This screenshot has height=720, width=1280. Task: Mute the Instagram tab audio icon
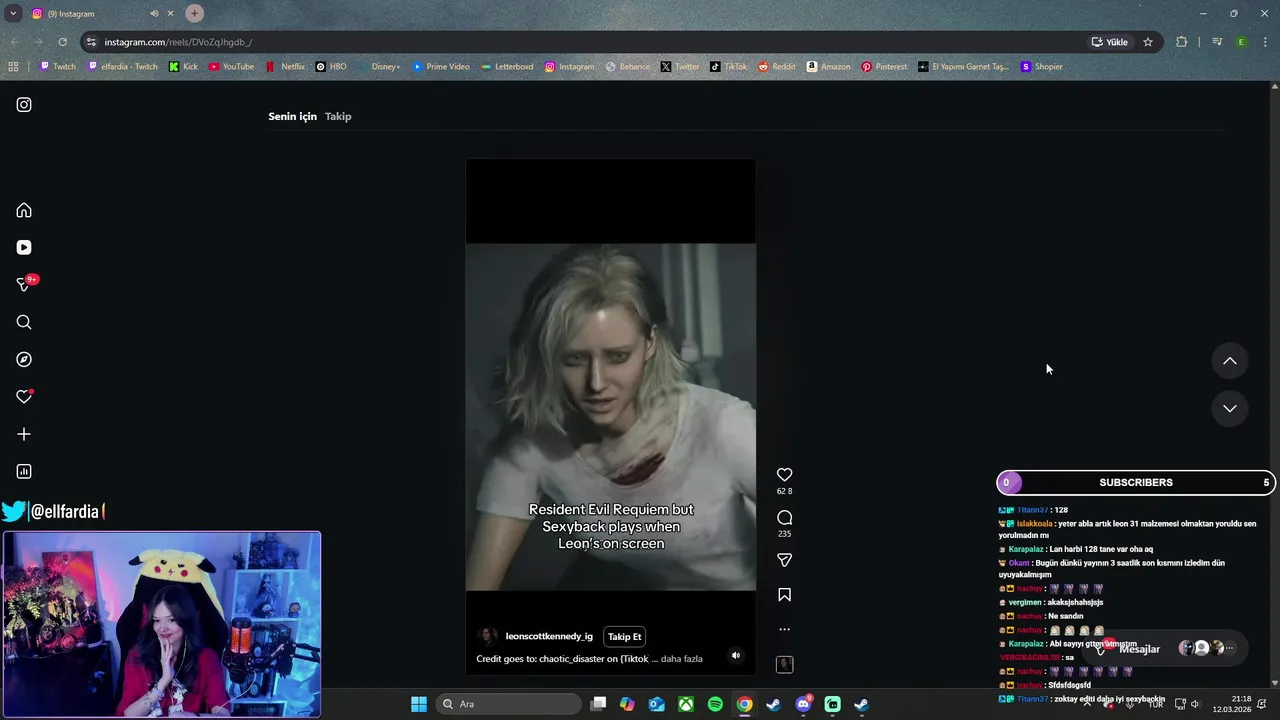154,14
